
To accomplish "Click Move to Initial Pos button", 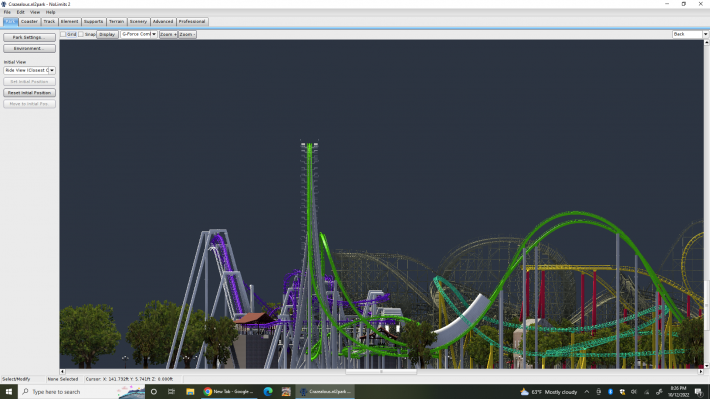I will (29, 104).
